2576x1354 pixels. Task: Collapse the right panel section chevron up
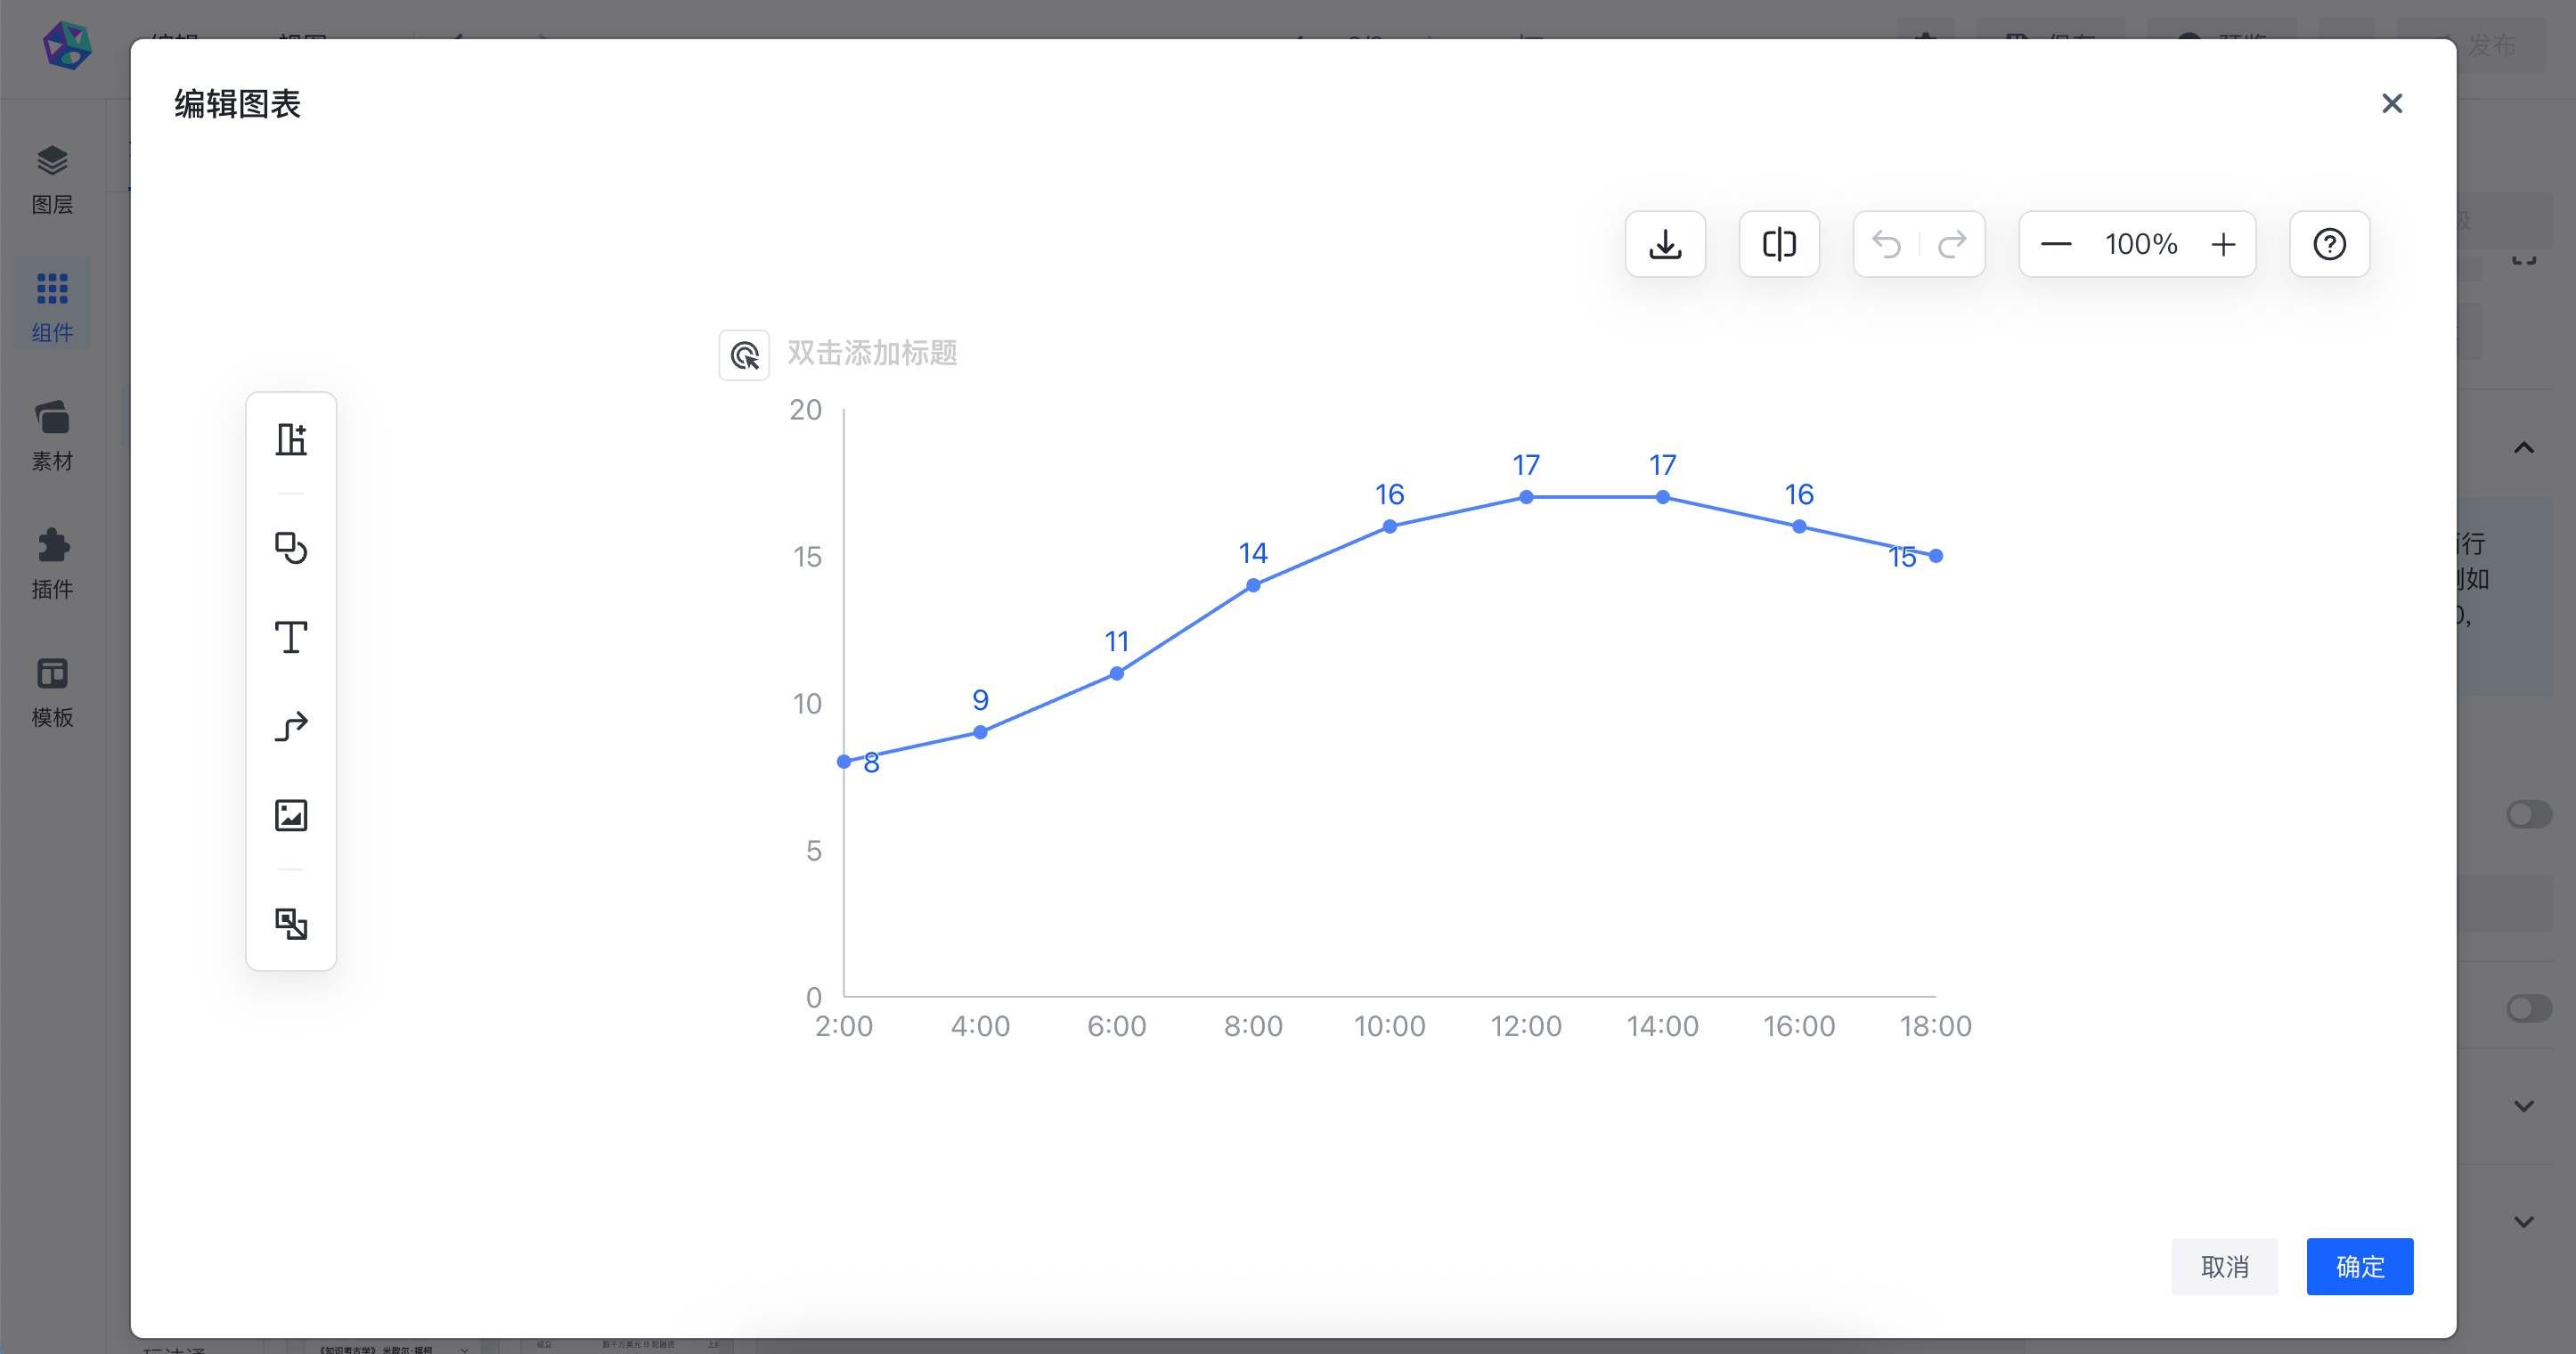2524,447
